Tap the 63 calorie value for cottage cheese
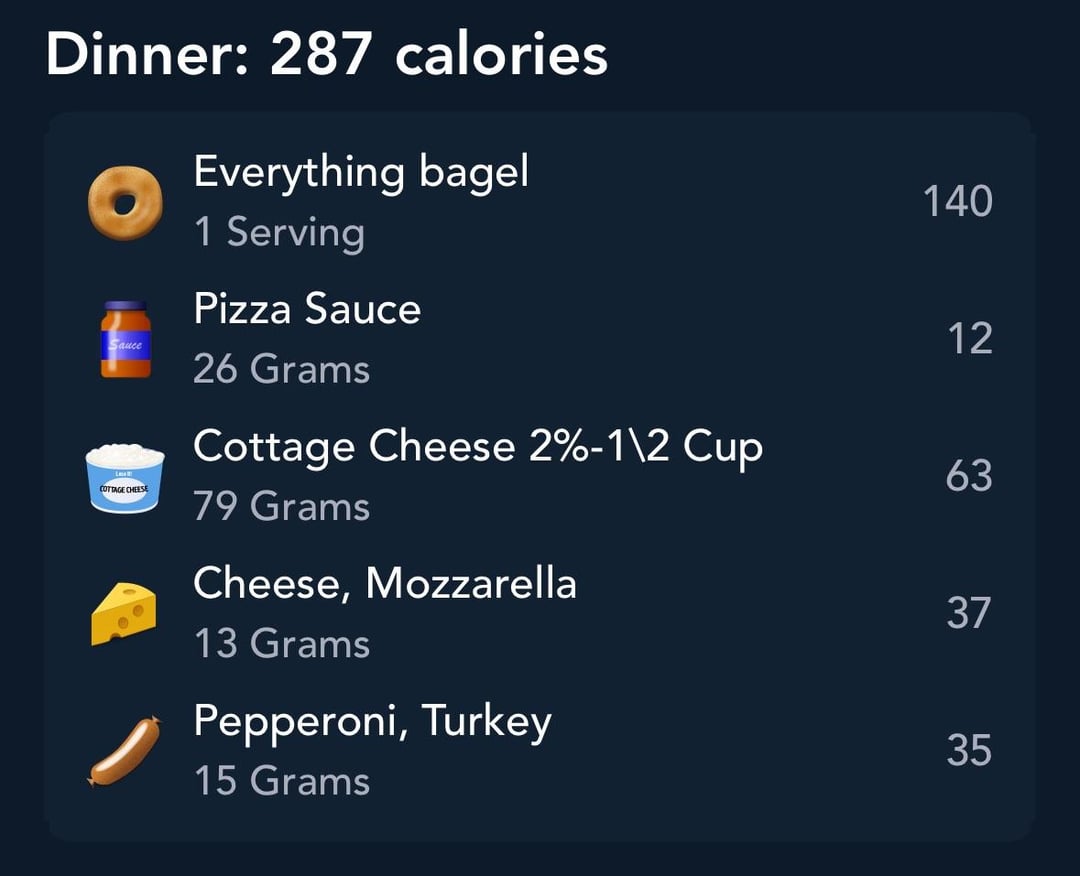 pos(969,476)
